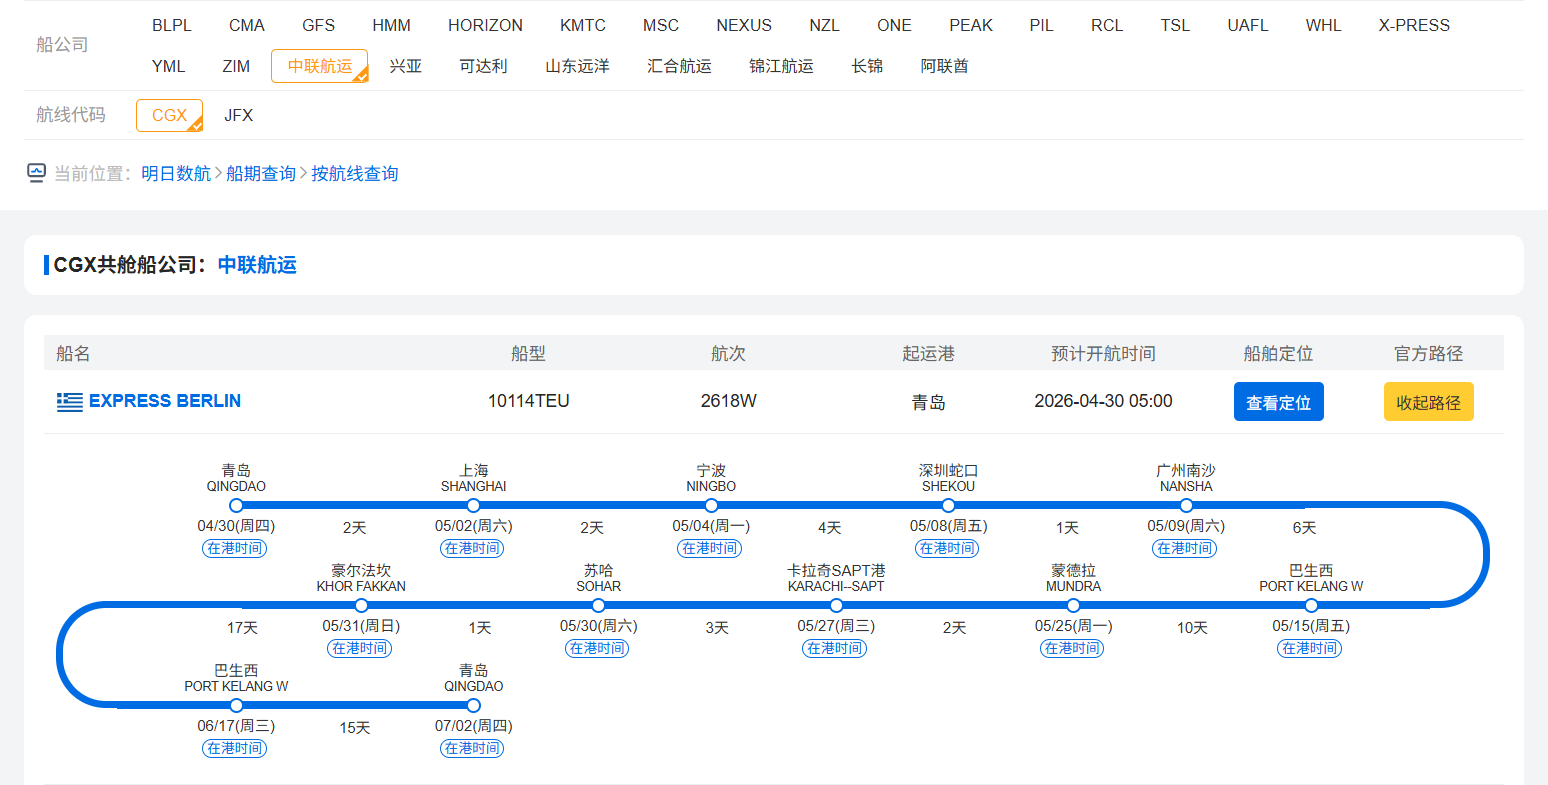This screenshot has height=785, width=1548.
Task: Click the Qingdao departure port node marker
Action: pos(236,505)
